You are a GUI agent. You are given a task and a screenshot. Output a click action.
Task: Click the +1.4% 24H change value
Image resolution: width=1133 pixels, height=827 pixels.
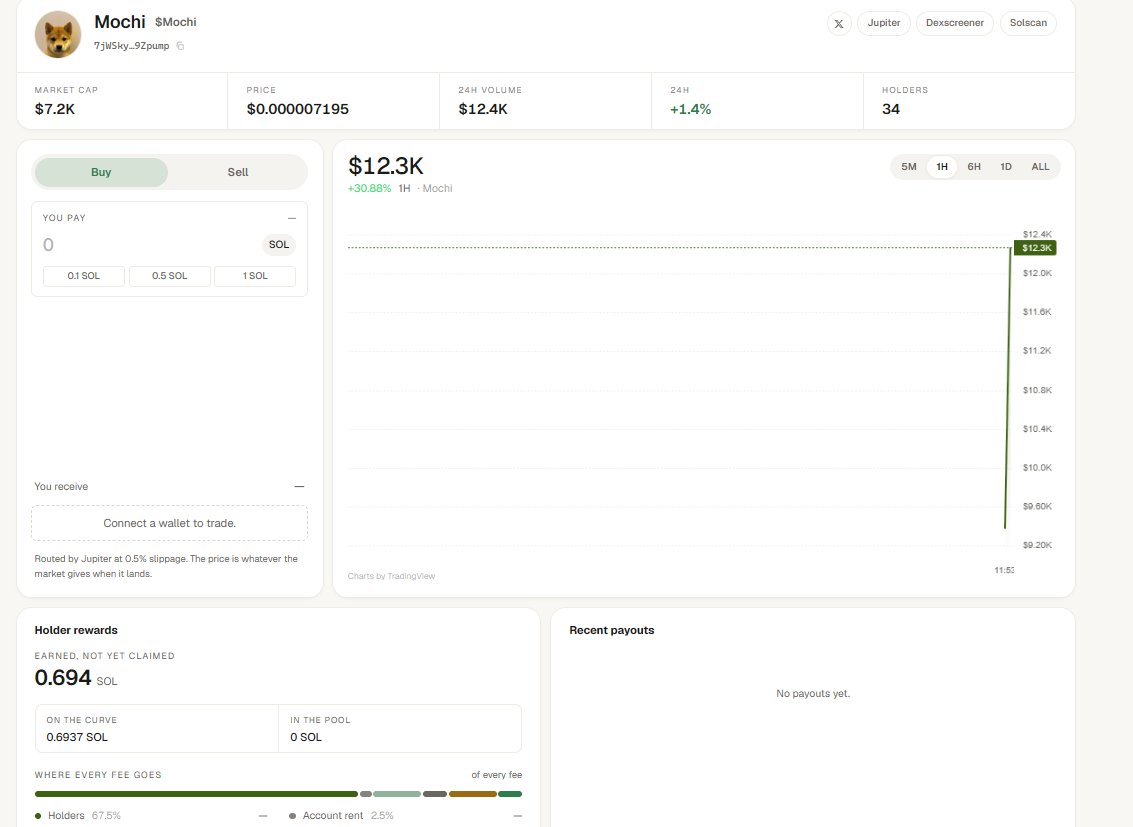(x=691, y=109)
